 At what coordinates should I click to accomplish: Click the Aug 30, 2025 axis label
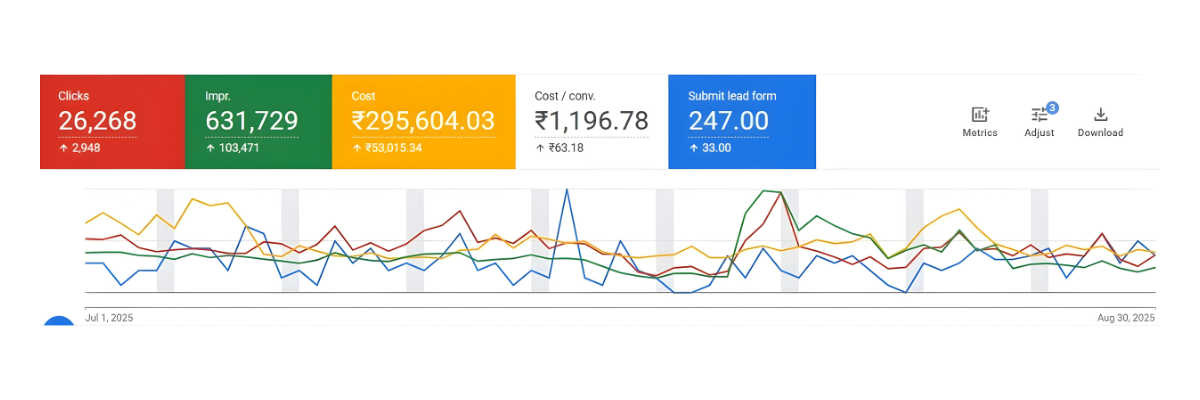click(x=1125, y=318)
